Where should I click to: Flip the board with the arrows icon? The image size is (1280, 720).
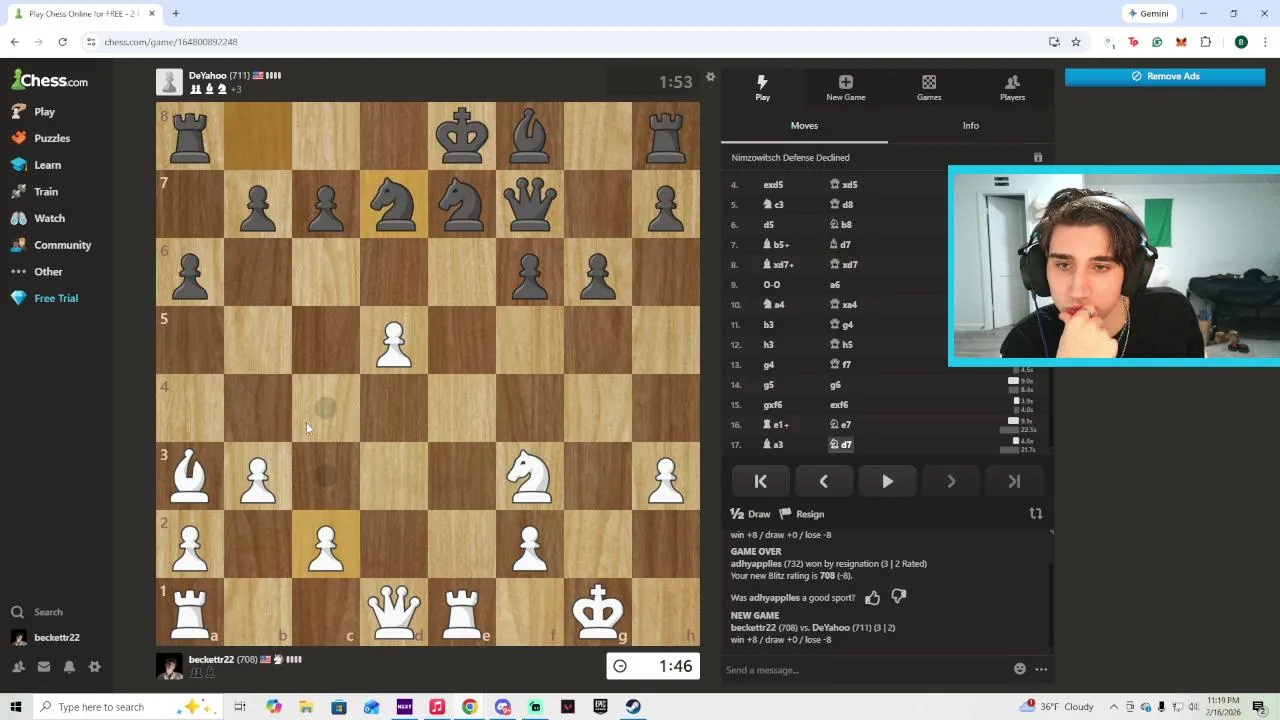point(1036,514)
